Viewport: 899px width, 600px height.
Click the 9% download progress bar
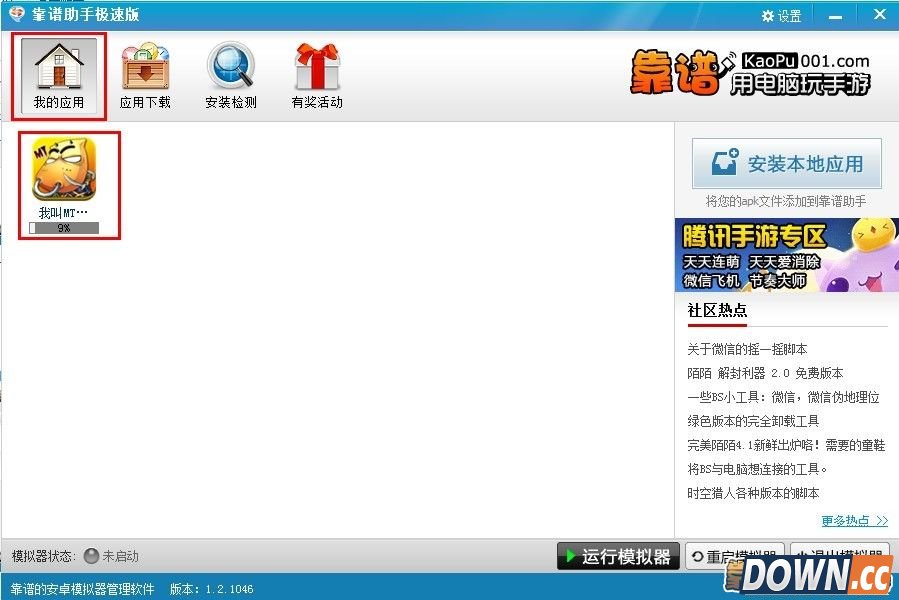pos(68,228)
